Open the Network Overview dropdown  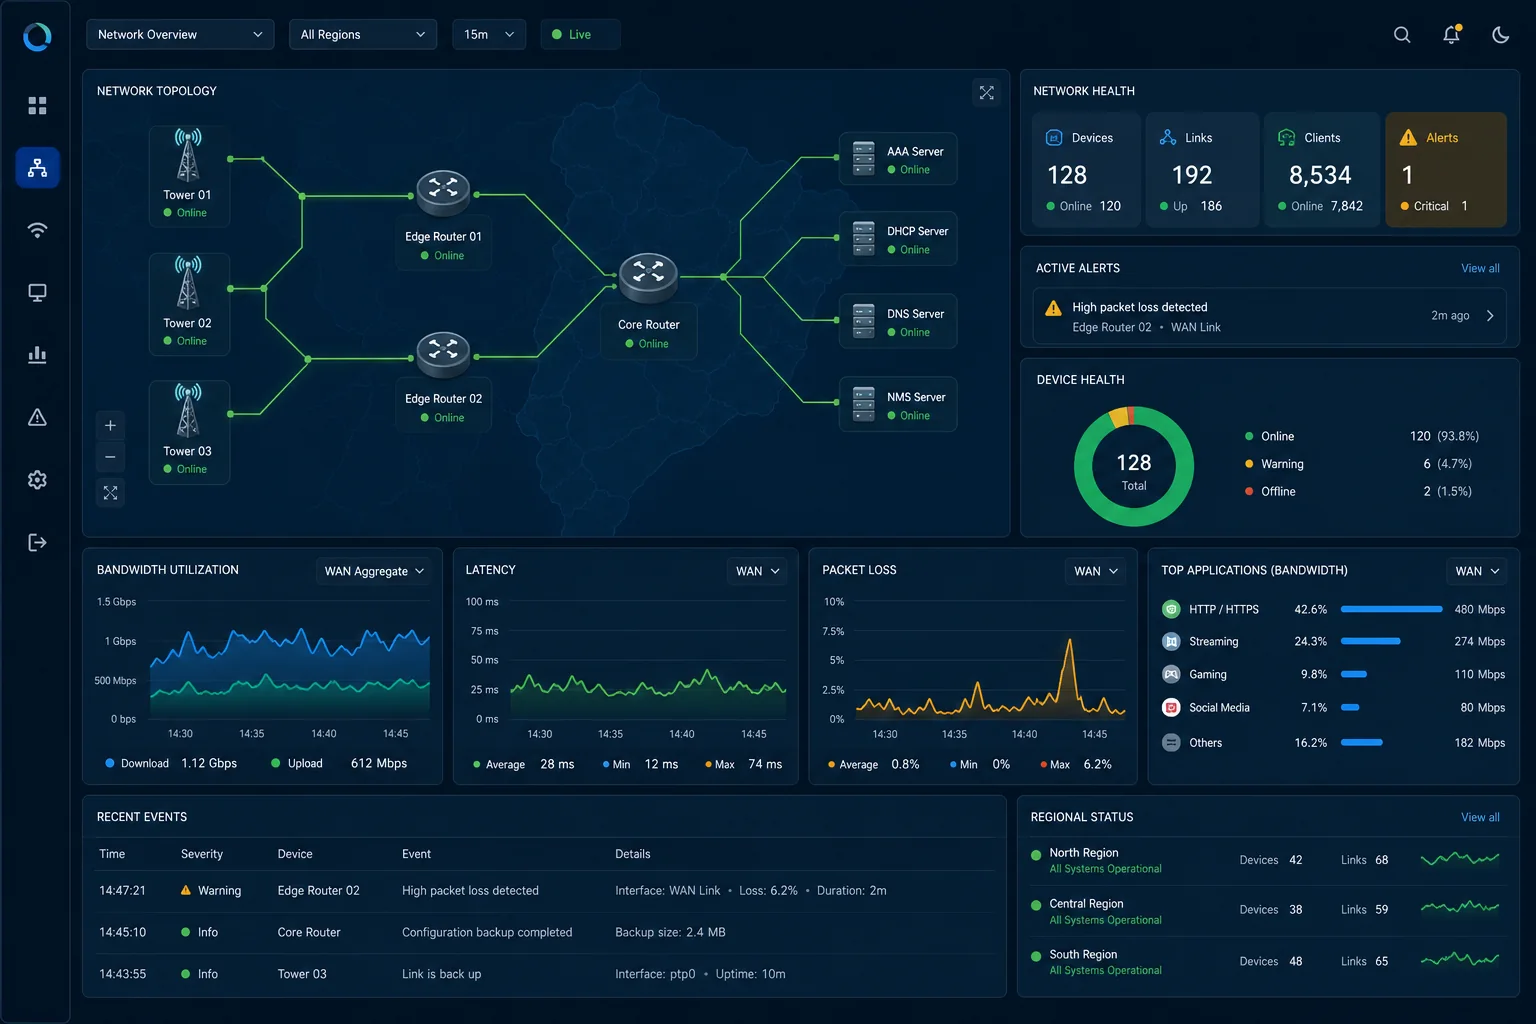(180, 34)
